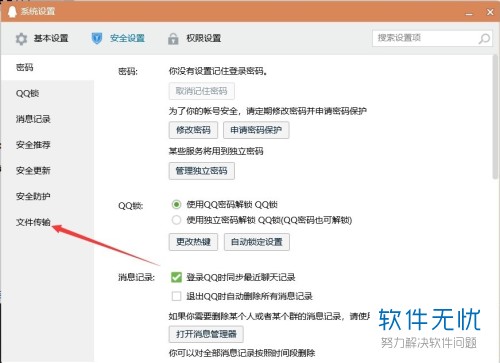Switch to the 安全设置 tab
The height and width of the screenshot is (363, 500).
(x=118, y=38)
